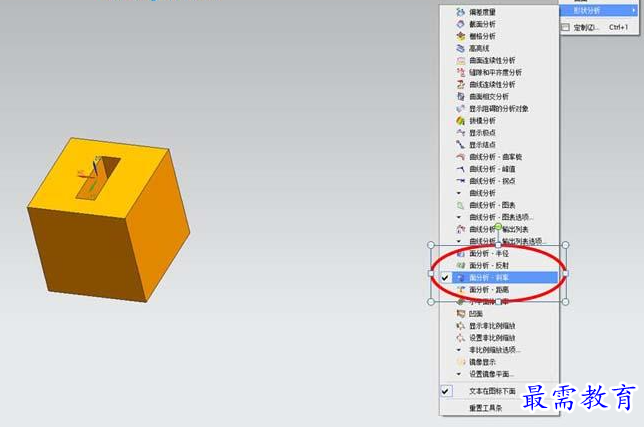This screenshot has width=644, height=429.
Task: Select the 截面分析 section analysis icon
Action: [x=460, y=24]
